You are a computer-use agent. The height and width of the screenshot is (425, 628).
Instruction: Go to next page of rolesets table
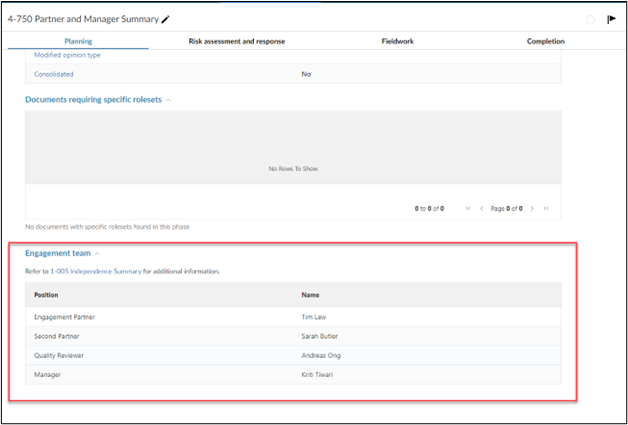[x=532, y=208]
